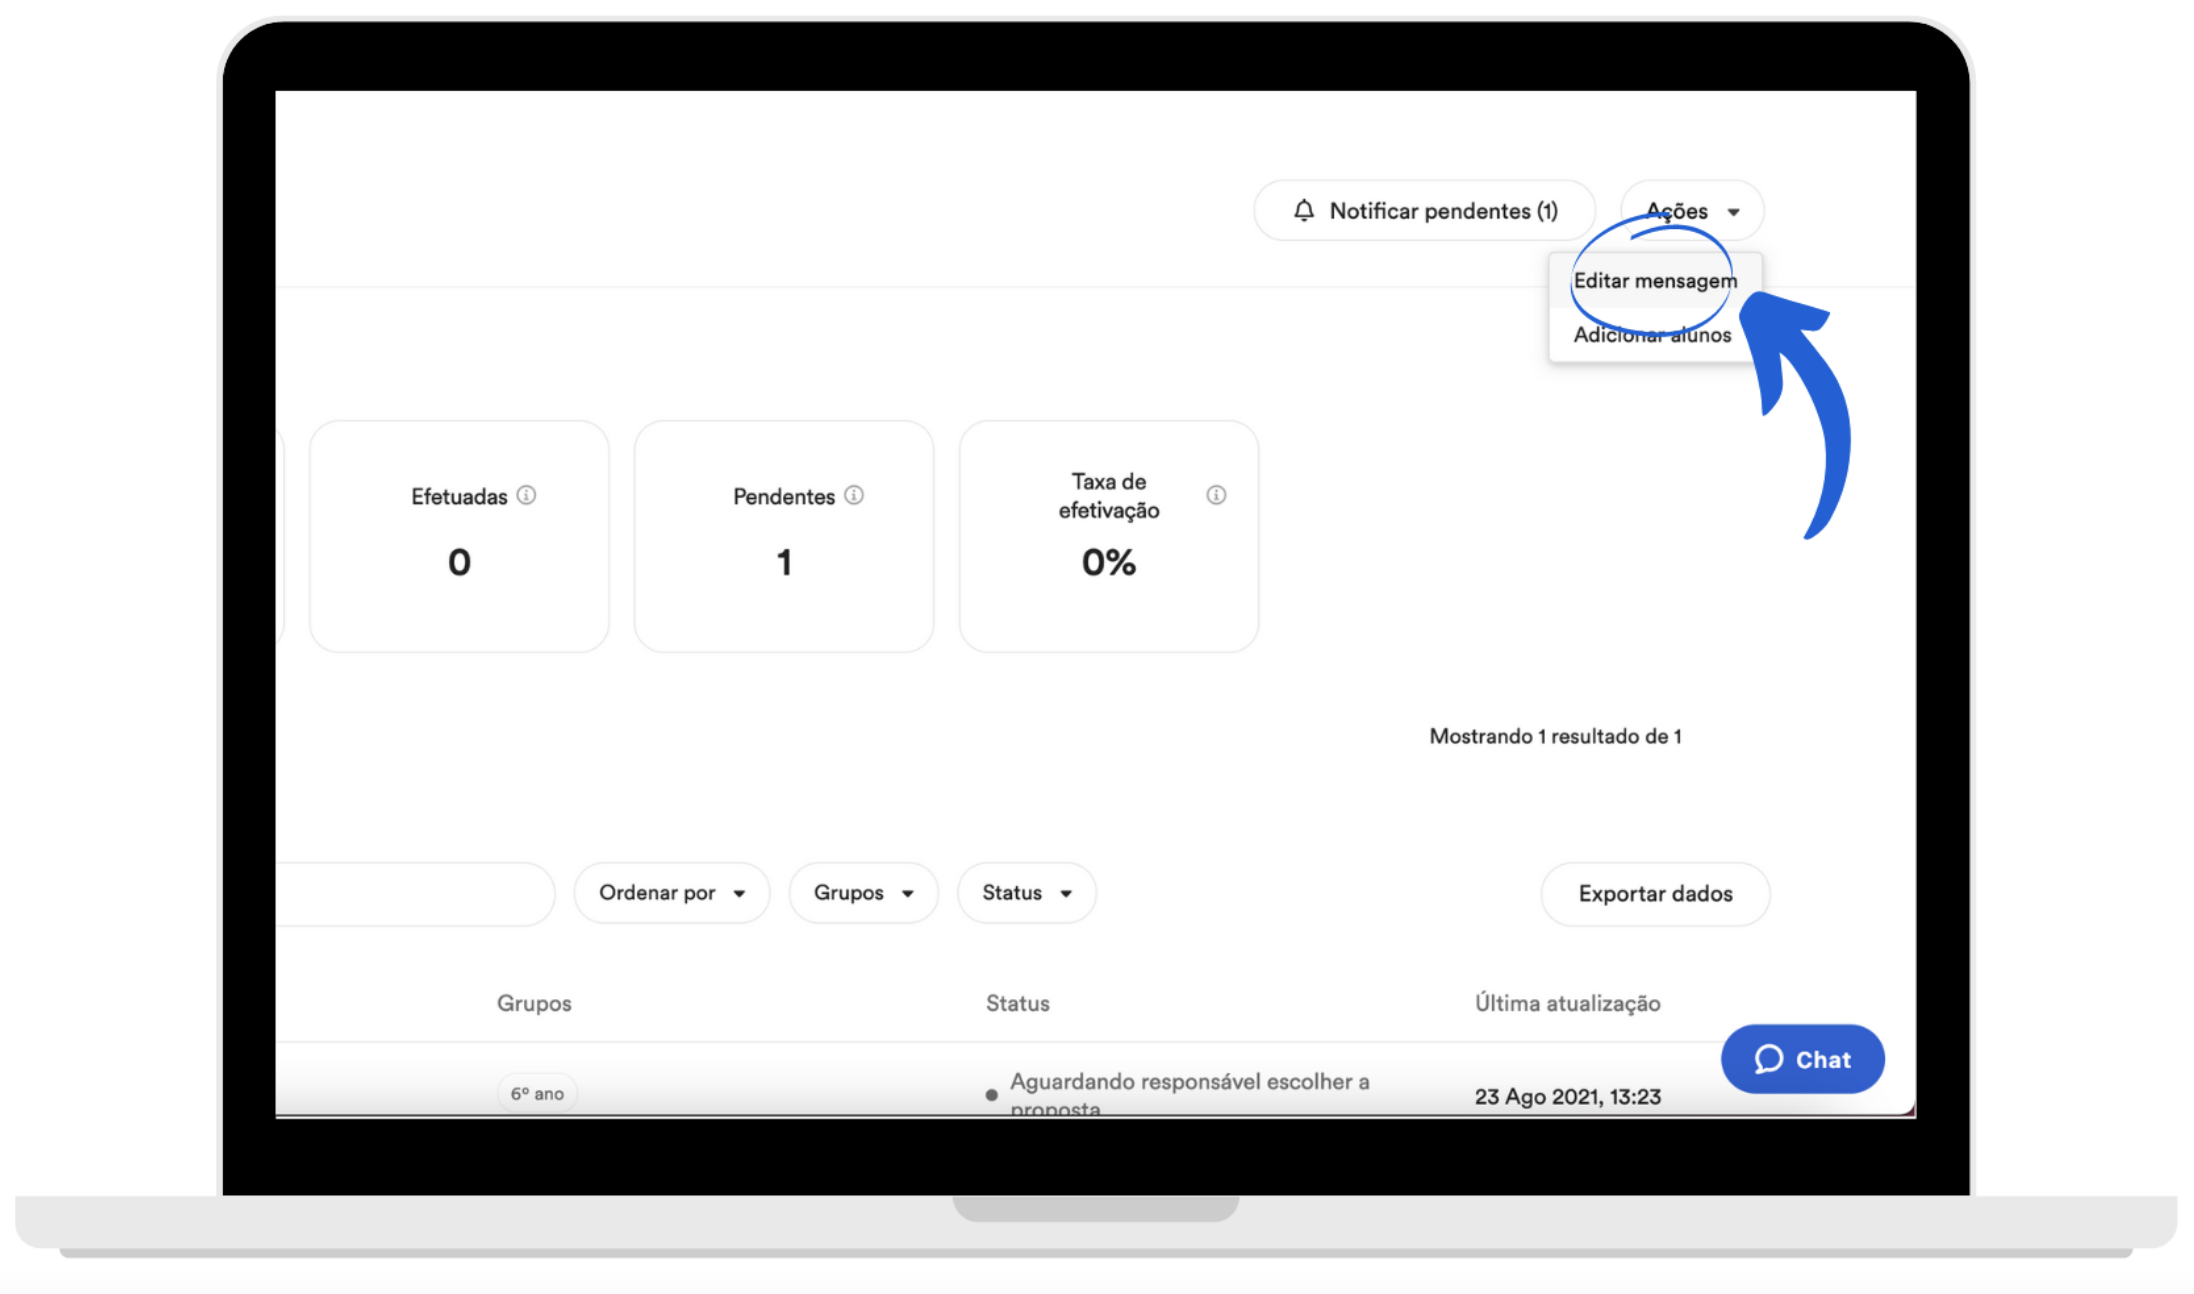Click the Pendentes card value 1
Screen dimensions: 2194x1294
tap(784, 562)
